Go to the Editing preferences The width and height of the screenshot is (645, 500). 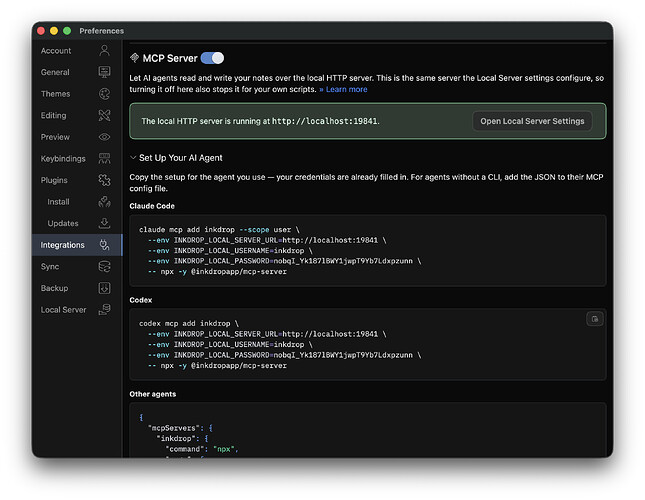click(x=77, y=115)
